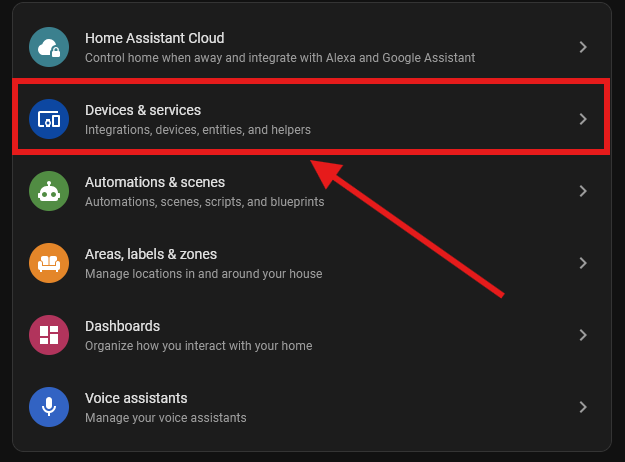Click the microphone Voice assistants icon
This screenshot has width=625, height=462.
pos(48,407)
